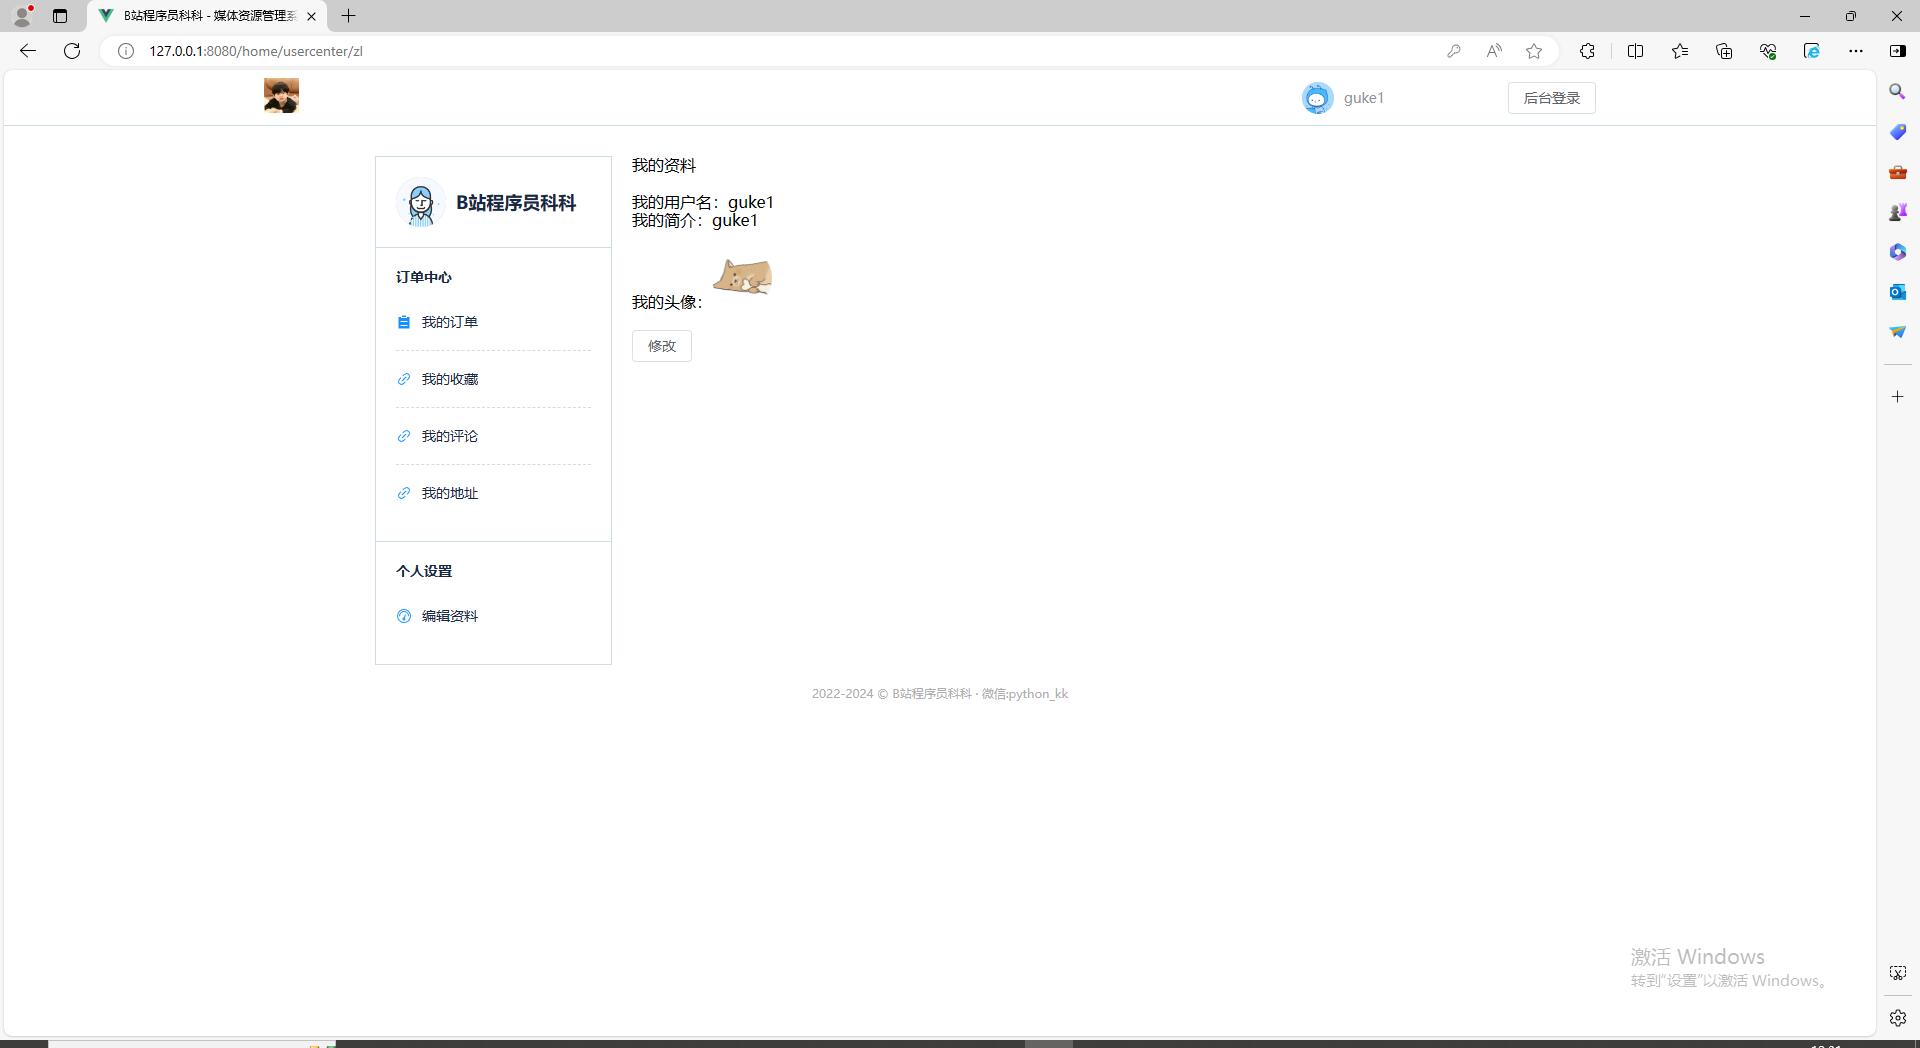
Task: Open 我的评论 in sidebar
Action: click(x=449, y=436)
